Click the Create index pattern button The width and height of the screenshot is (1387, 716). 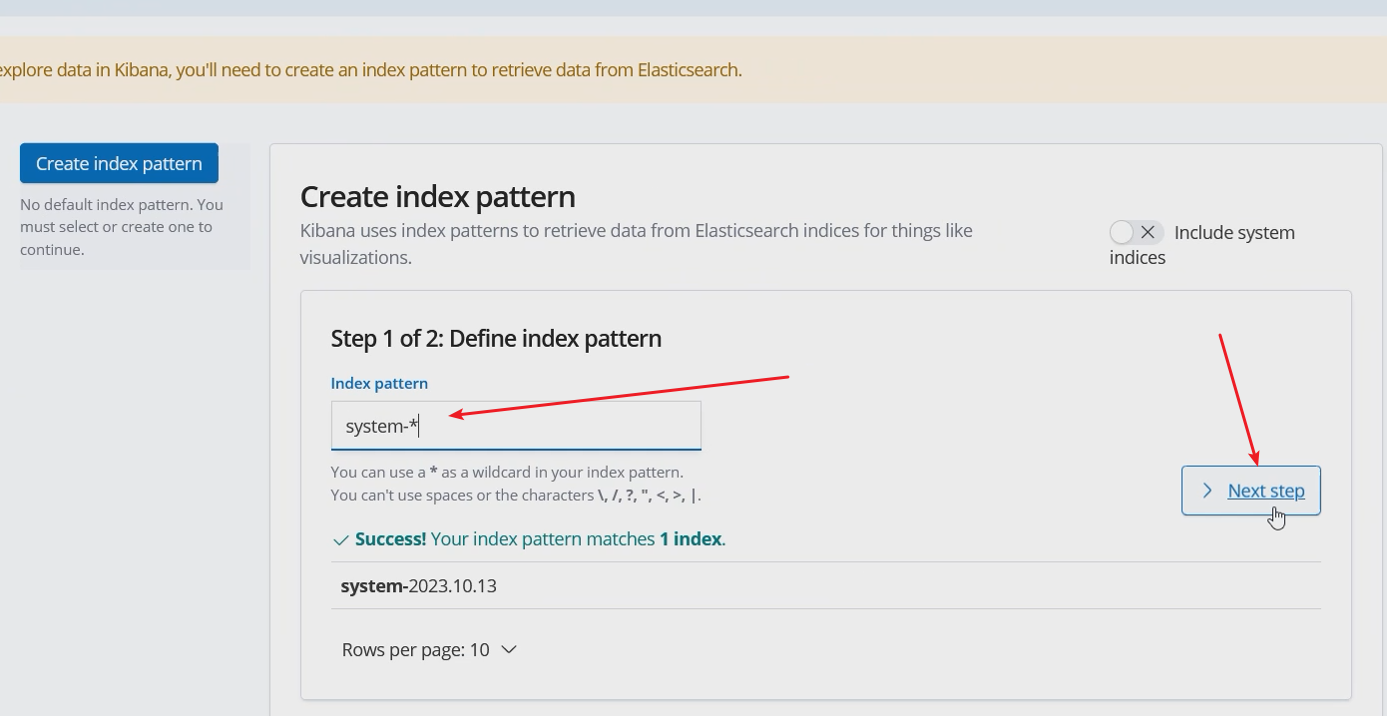[x=119, y=163]
